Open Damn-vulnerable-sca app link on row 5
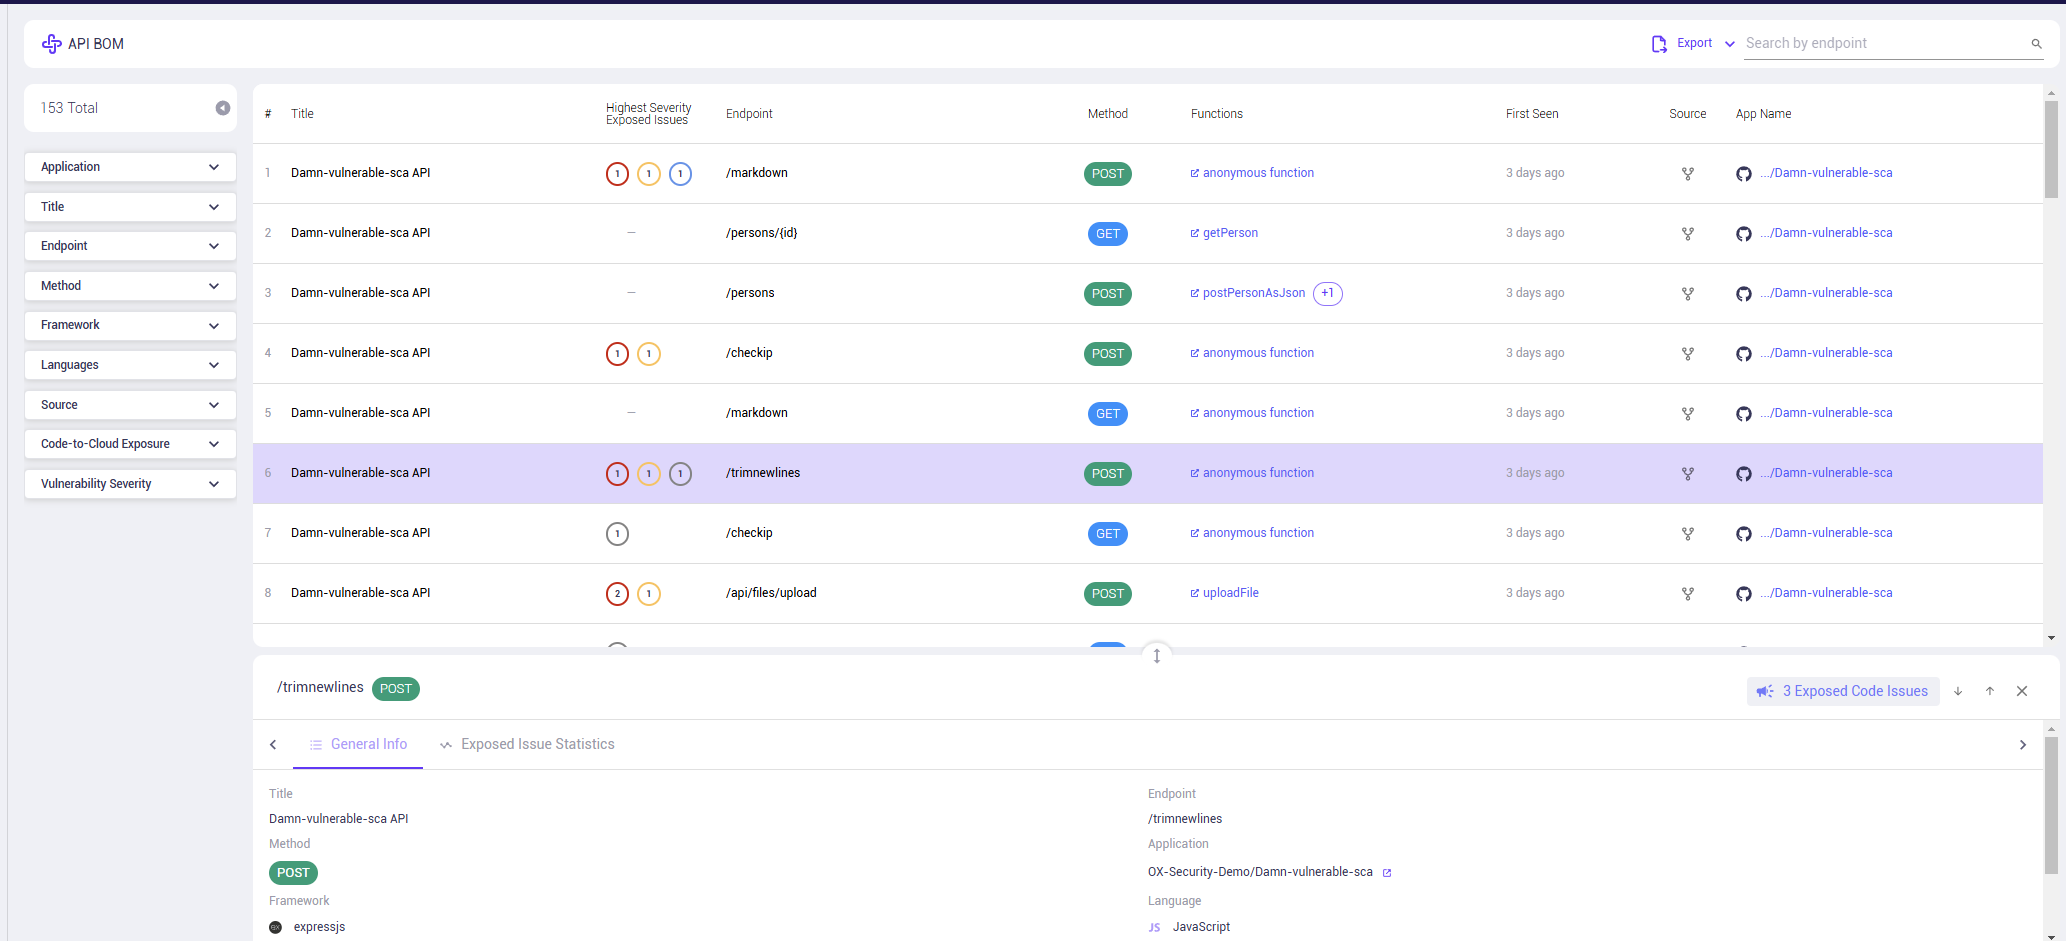This screenshot has height=941, width=2066. point(1827,413)
